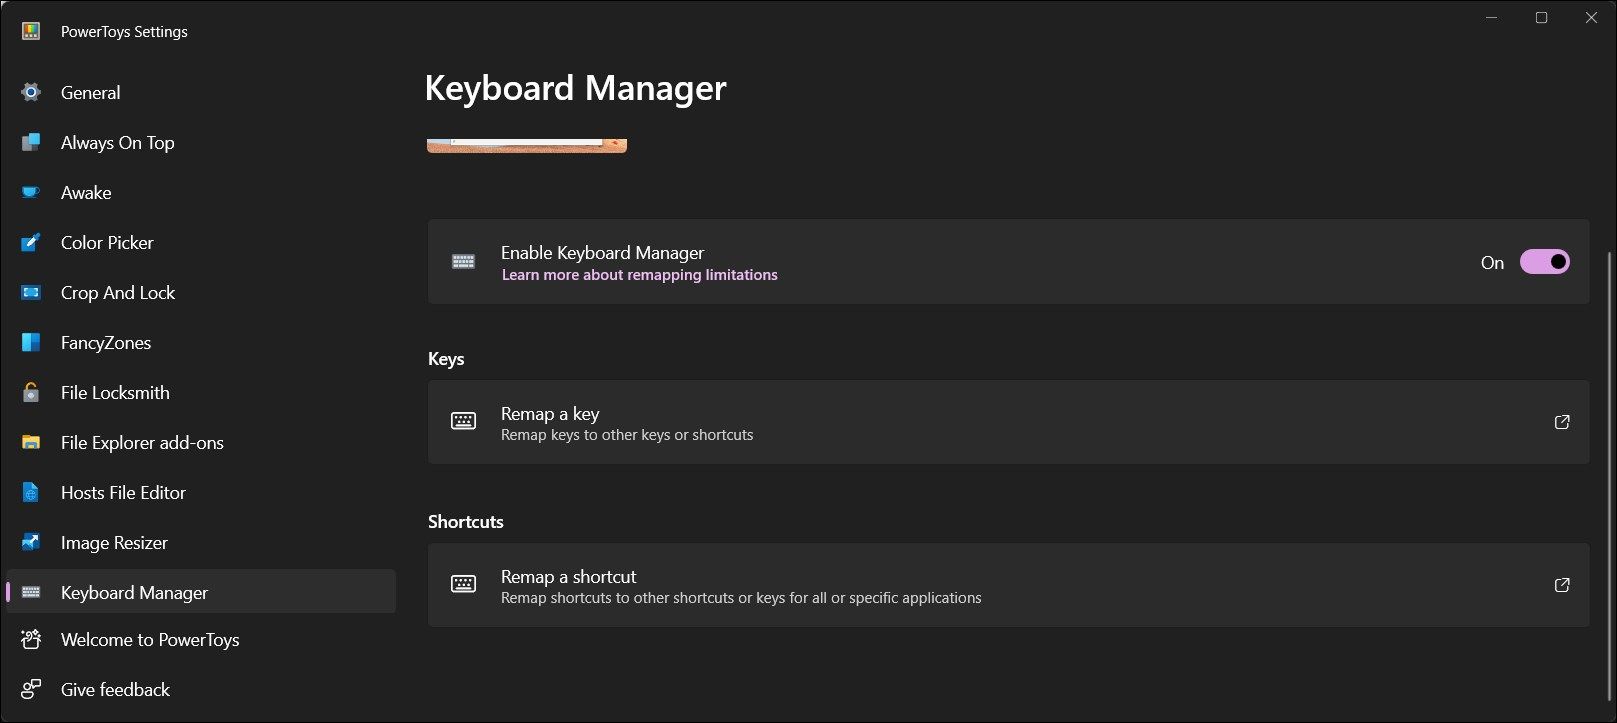Open the General settings page
This screenshot has height=723, width=1617.
pos(200,92)
